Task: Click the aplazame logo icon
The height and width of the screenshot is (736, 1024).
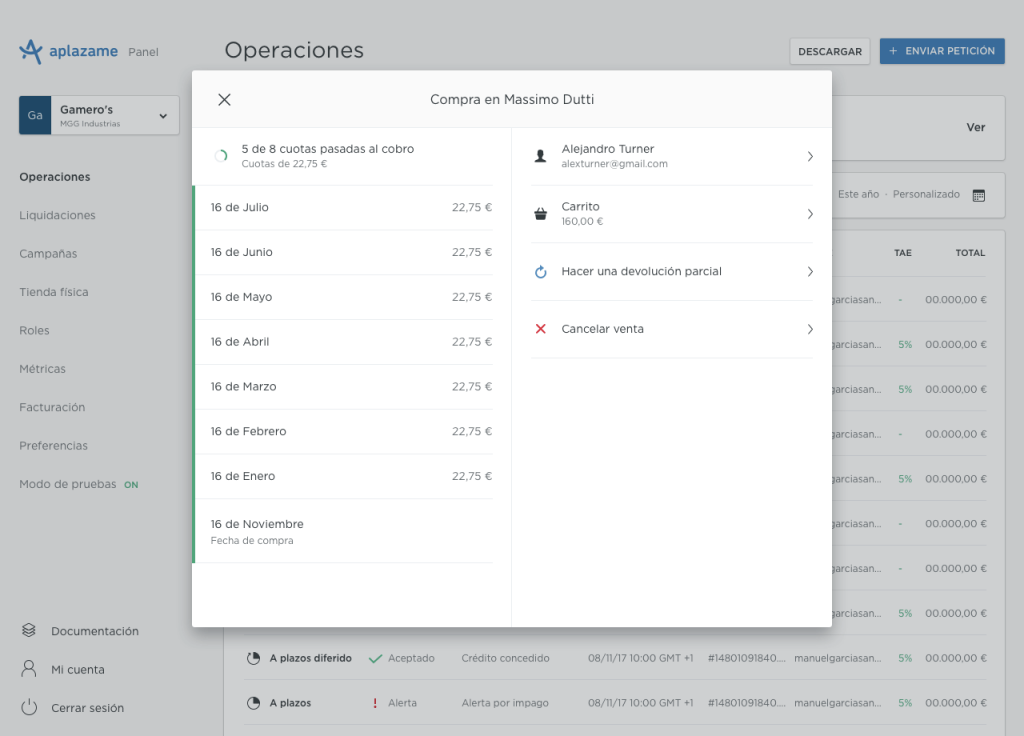Action: (31, 51)
